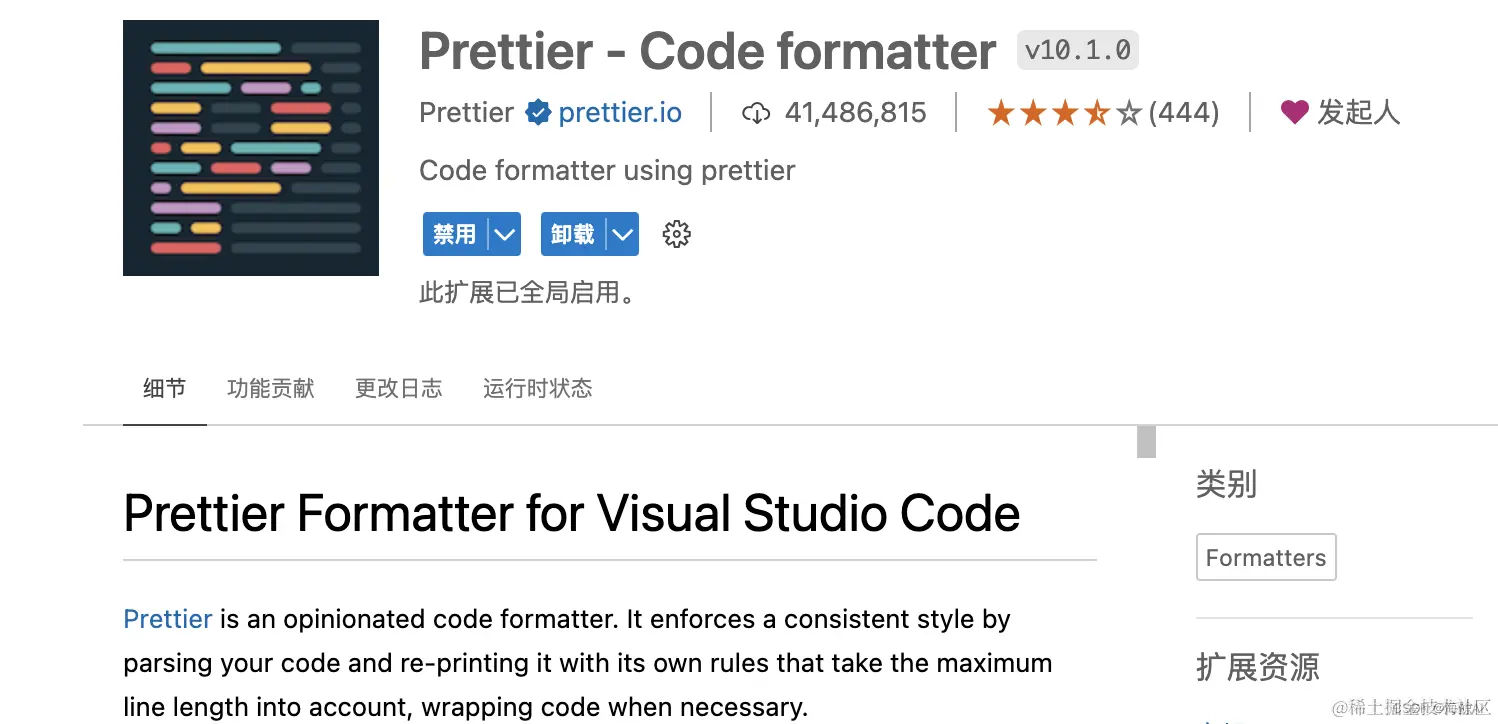Viewport: 1498px width, 724px height.
Task: Click the verified publisher badge next to Prettier
Action: pos(538,112)
